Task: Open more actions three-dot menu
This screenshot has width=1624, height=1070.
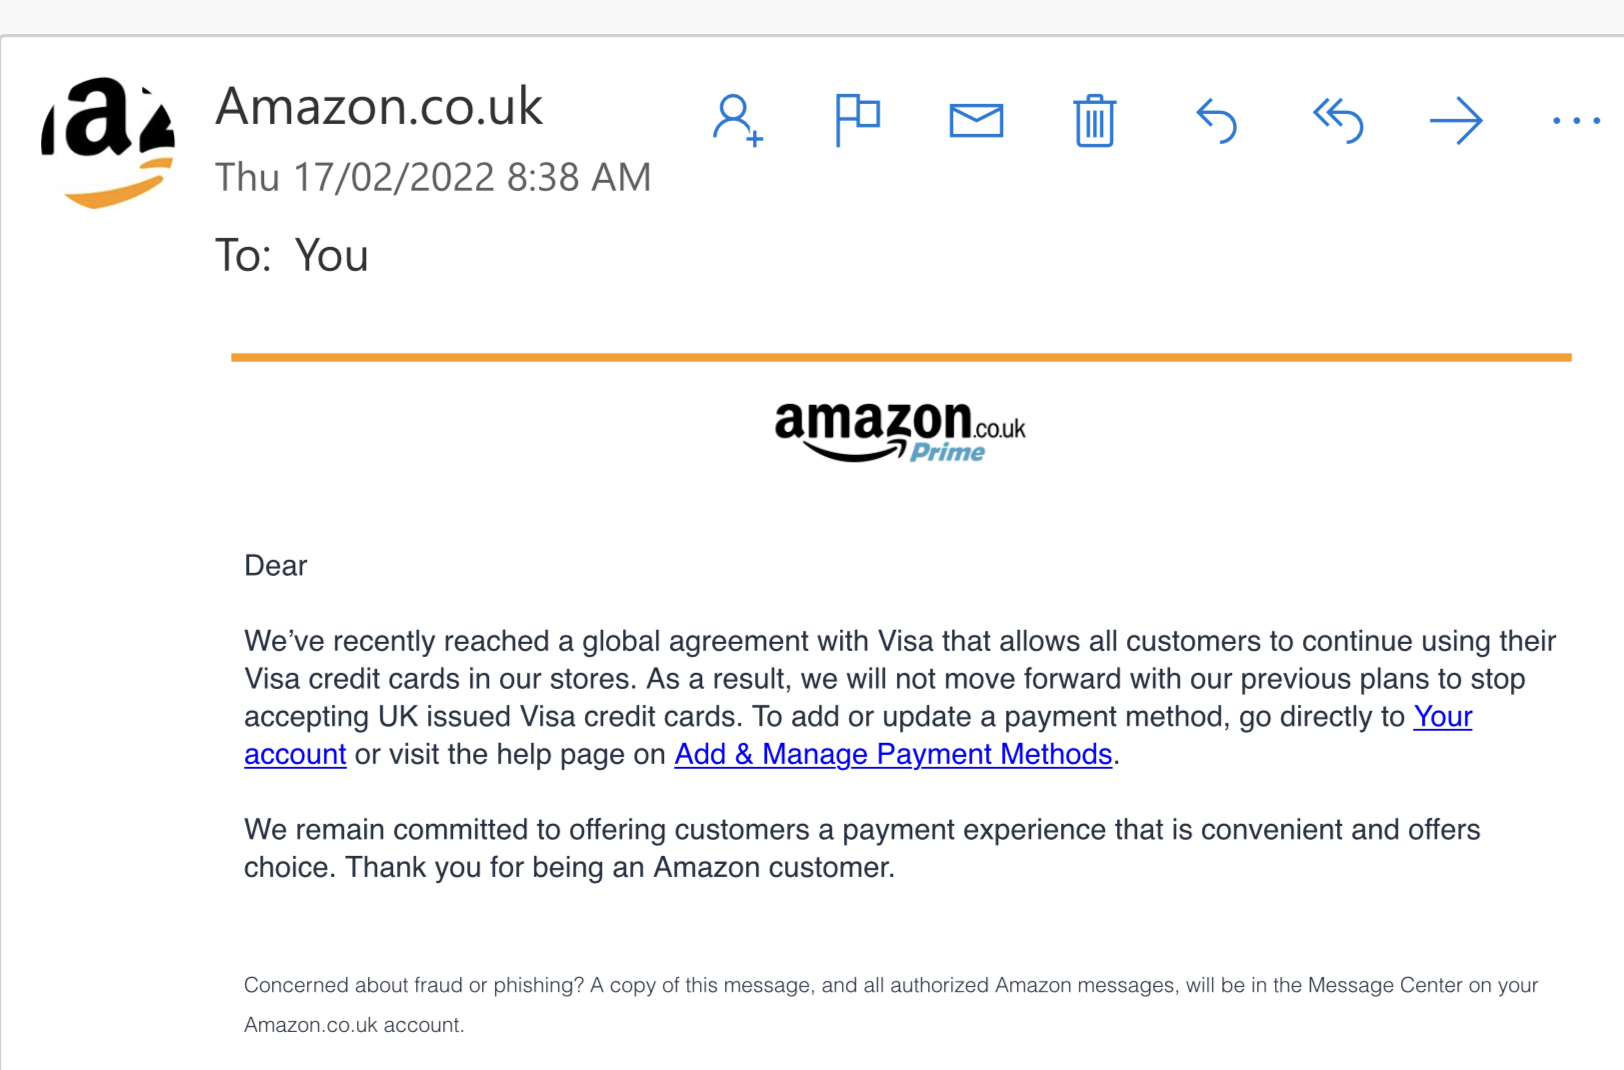Action: (x=1576, y=121)
